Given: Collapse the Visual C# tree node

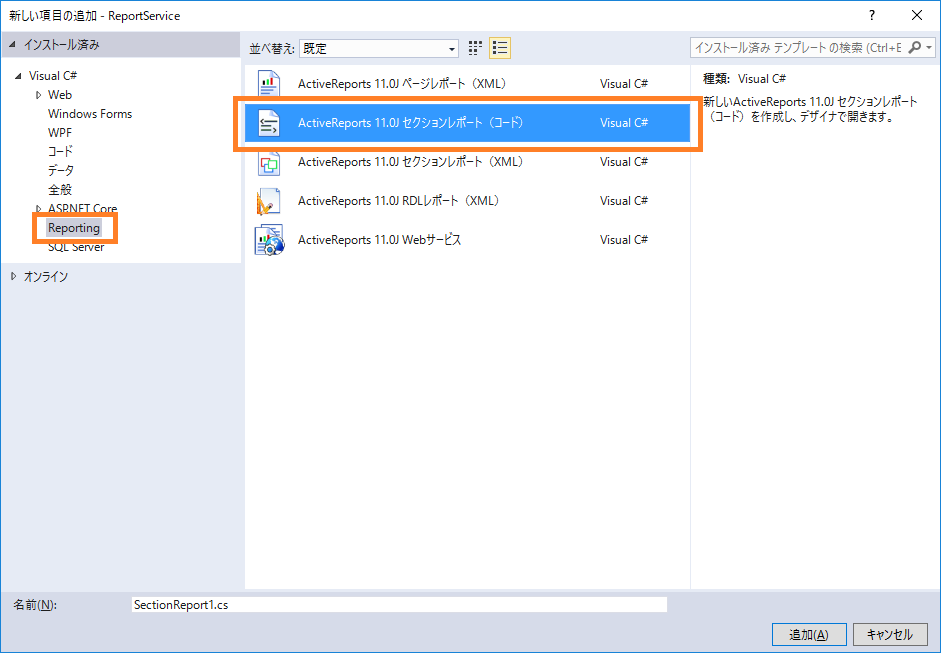Looking at the screenshot, I should coord(18,76).
